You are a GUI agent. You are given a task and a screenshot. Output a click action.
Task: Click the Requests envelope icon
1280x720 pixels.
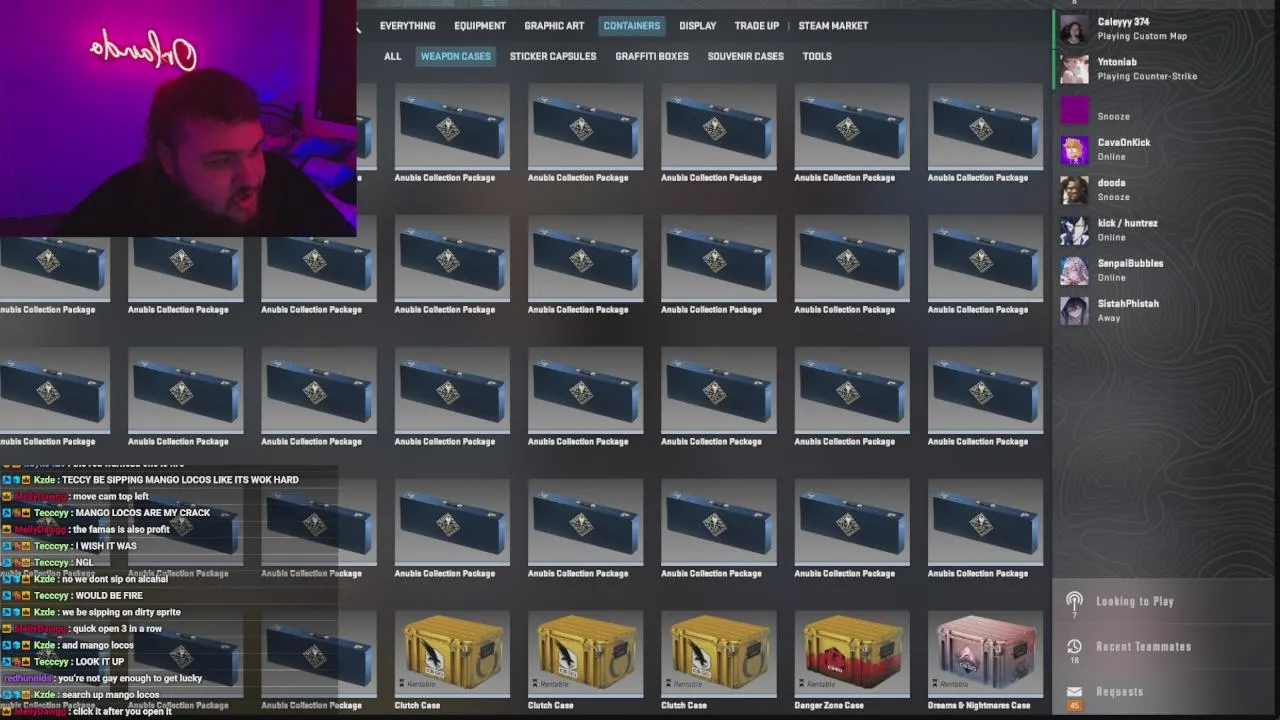click(x=1074, y=692)
